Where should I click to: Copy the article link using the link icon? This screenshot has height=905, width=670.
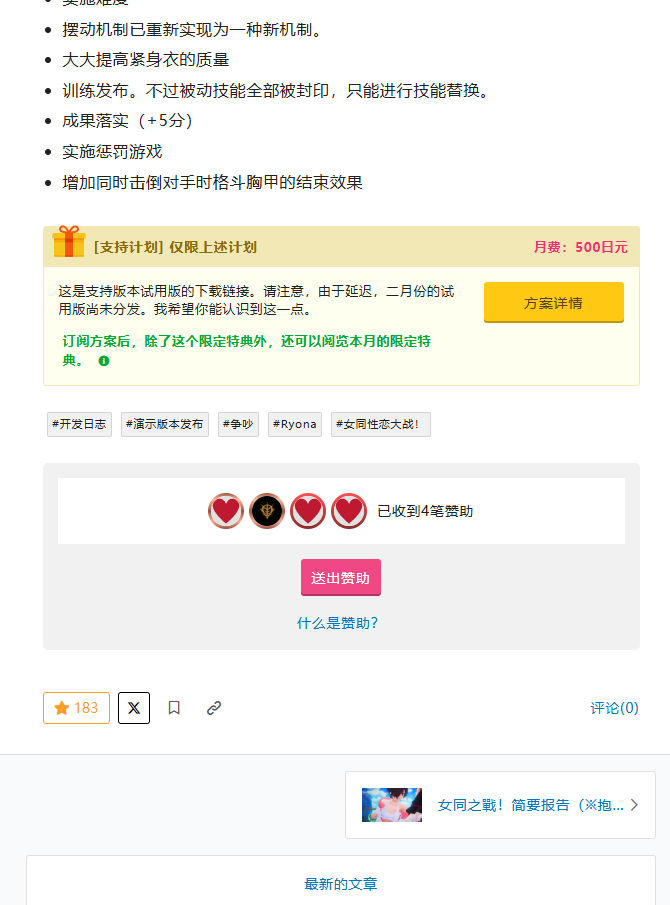[213, 707]
